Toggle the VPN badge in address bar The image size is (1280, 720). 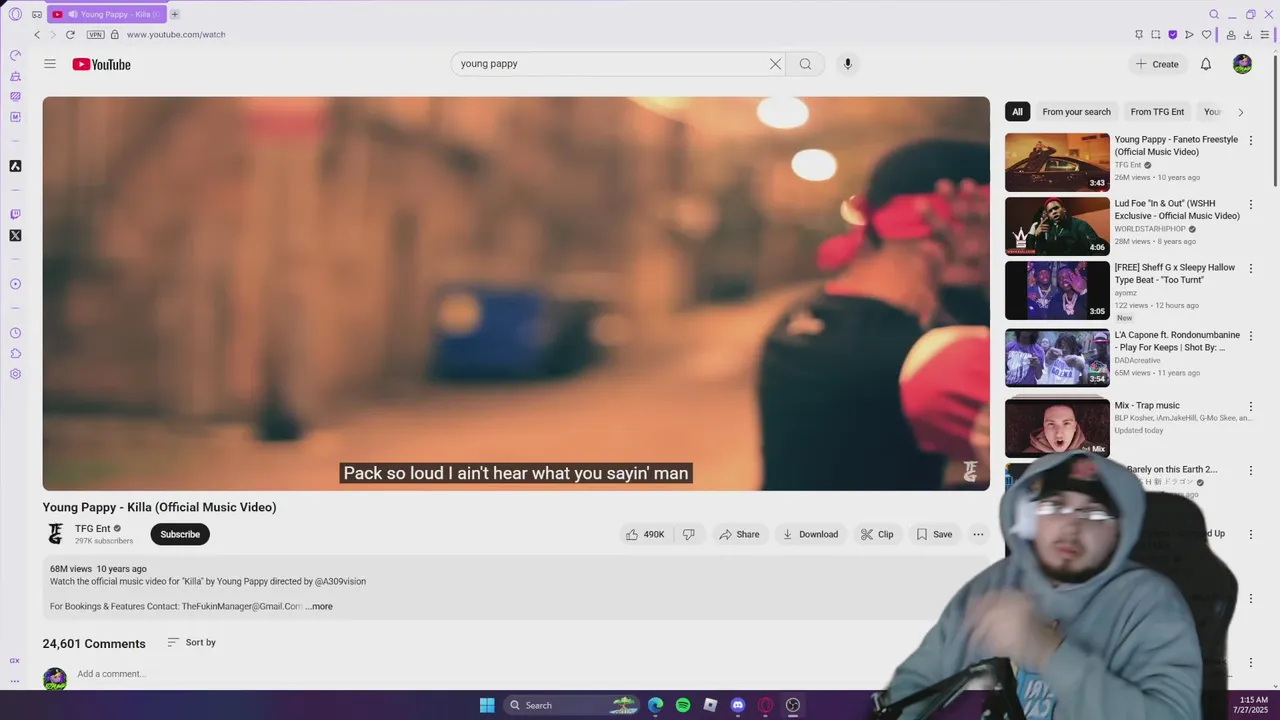[95, 34]
